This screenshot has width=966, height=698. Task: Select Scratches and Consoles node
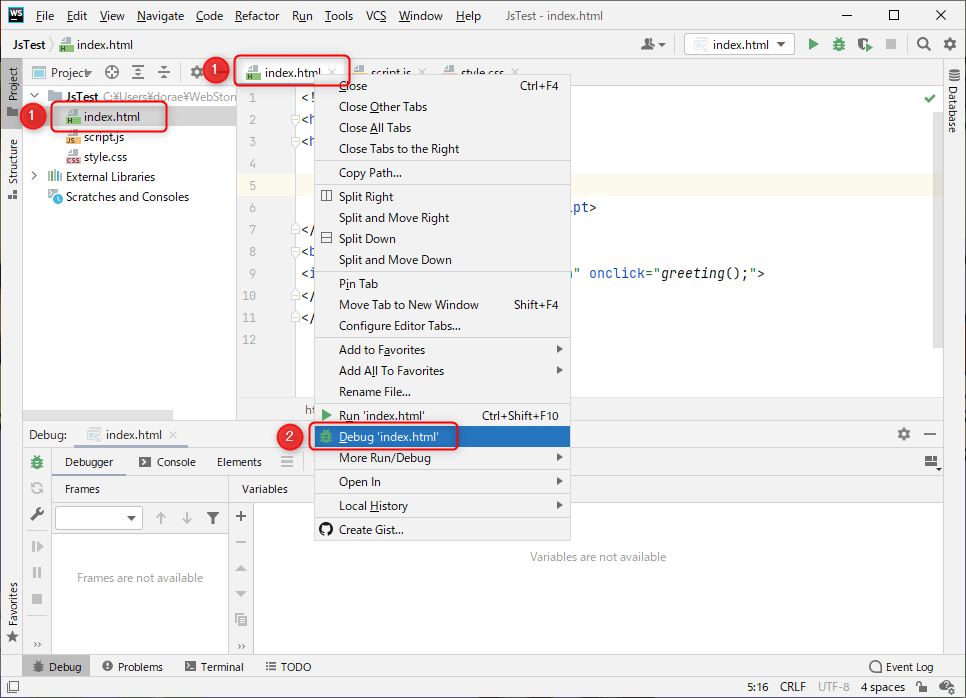tap(127, 197)
